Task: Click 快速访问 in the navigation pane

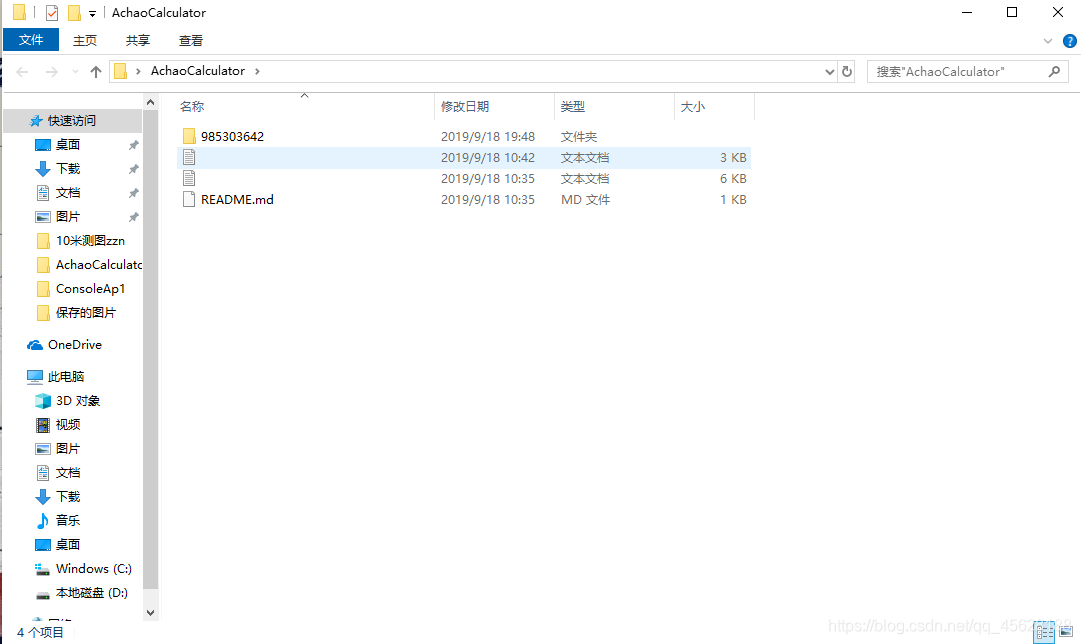Action: (x=72, y=121)
